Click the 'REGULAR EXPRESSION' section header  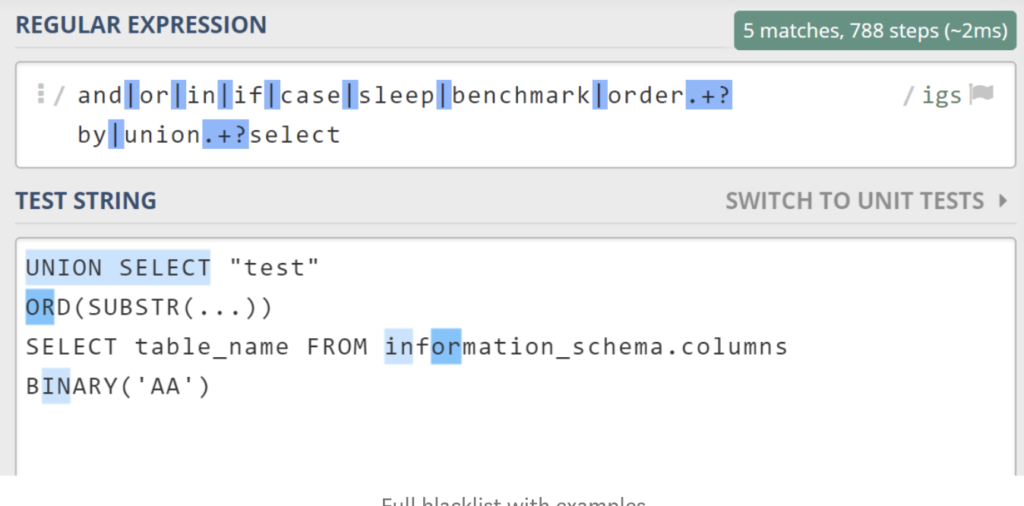coord(141,24)
